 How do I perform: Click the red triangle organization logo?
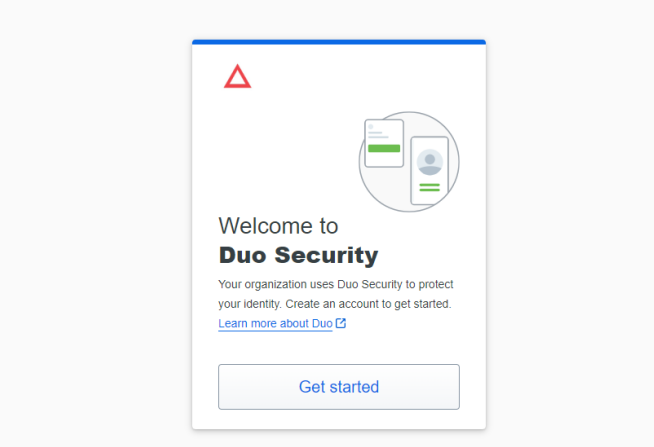(x=237, y=76)
